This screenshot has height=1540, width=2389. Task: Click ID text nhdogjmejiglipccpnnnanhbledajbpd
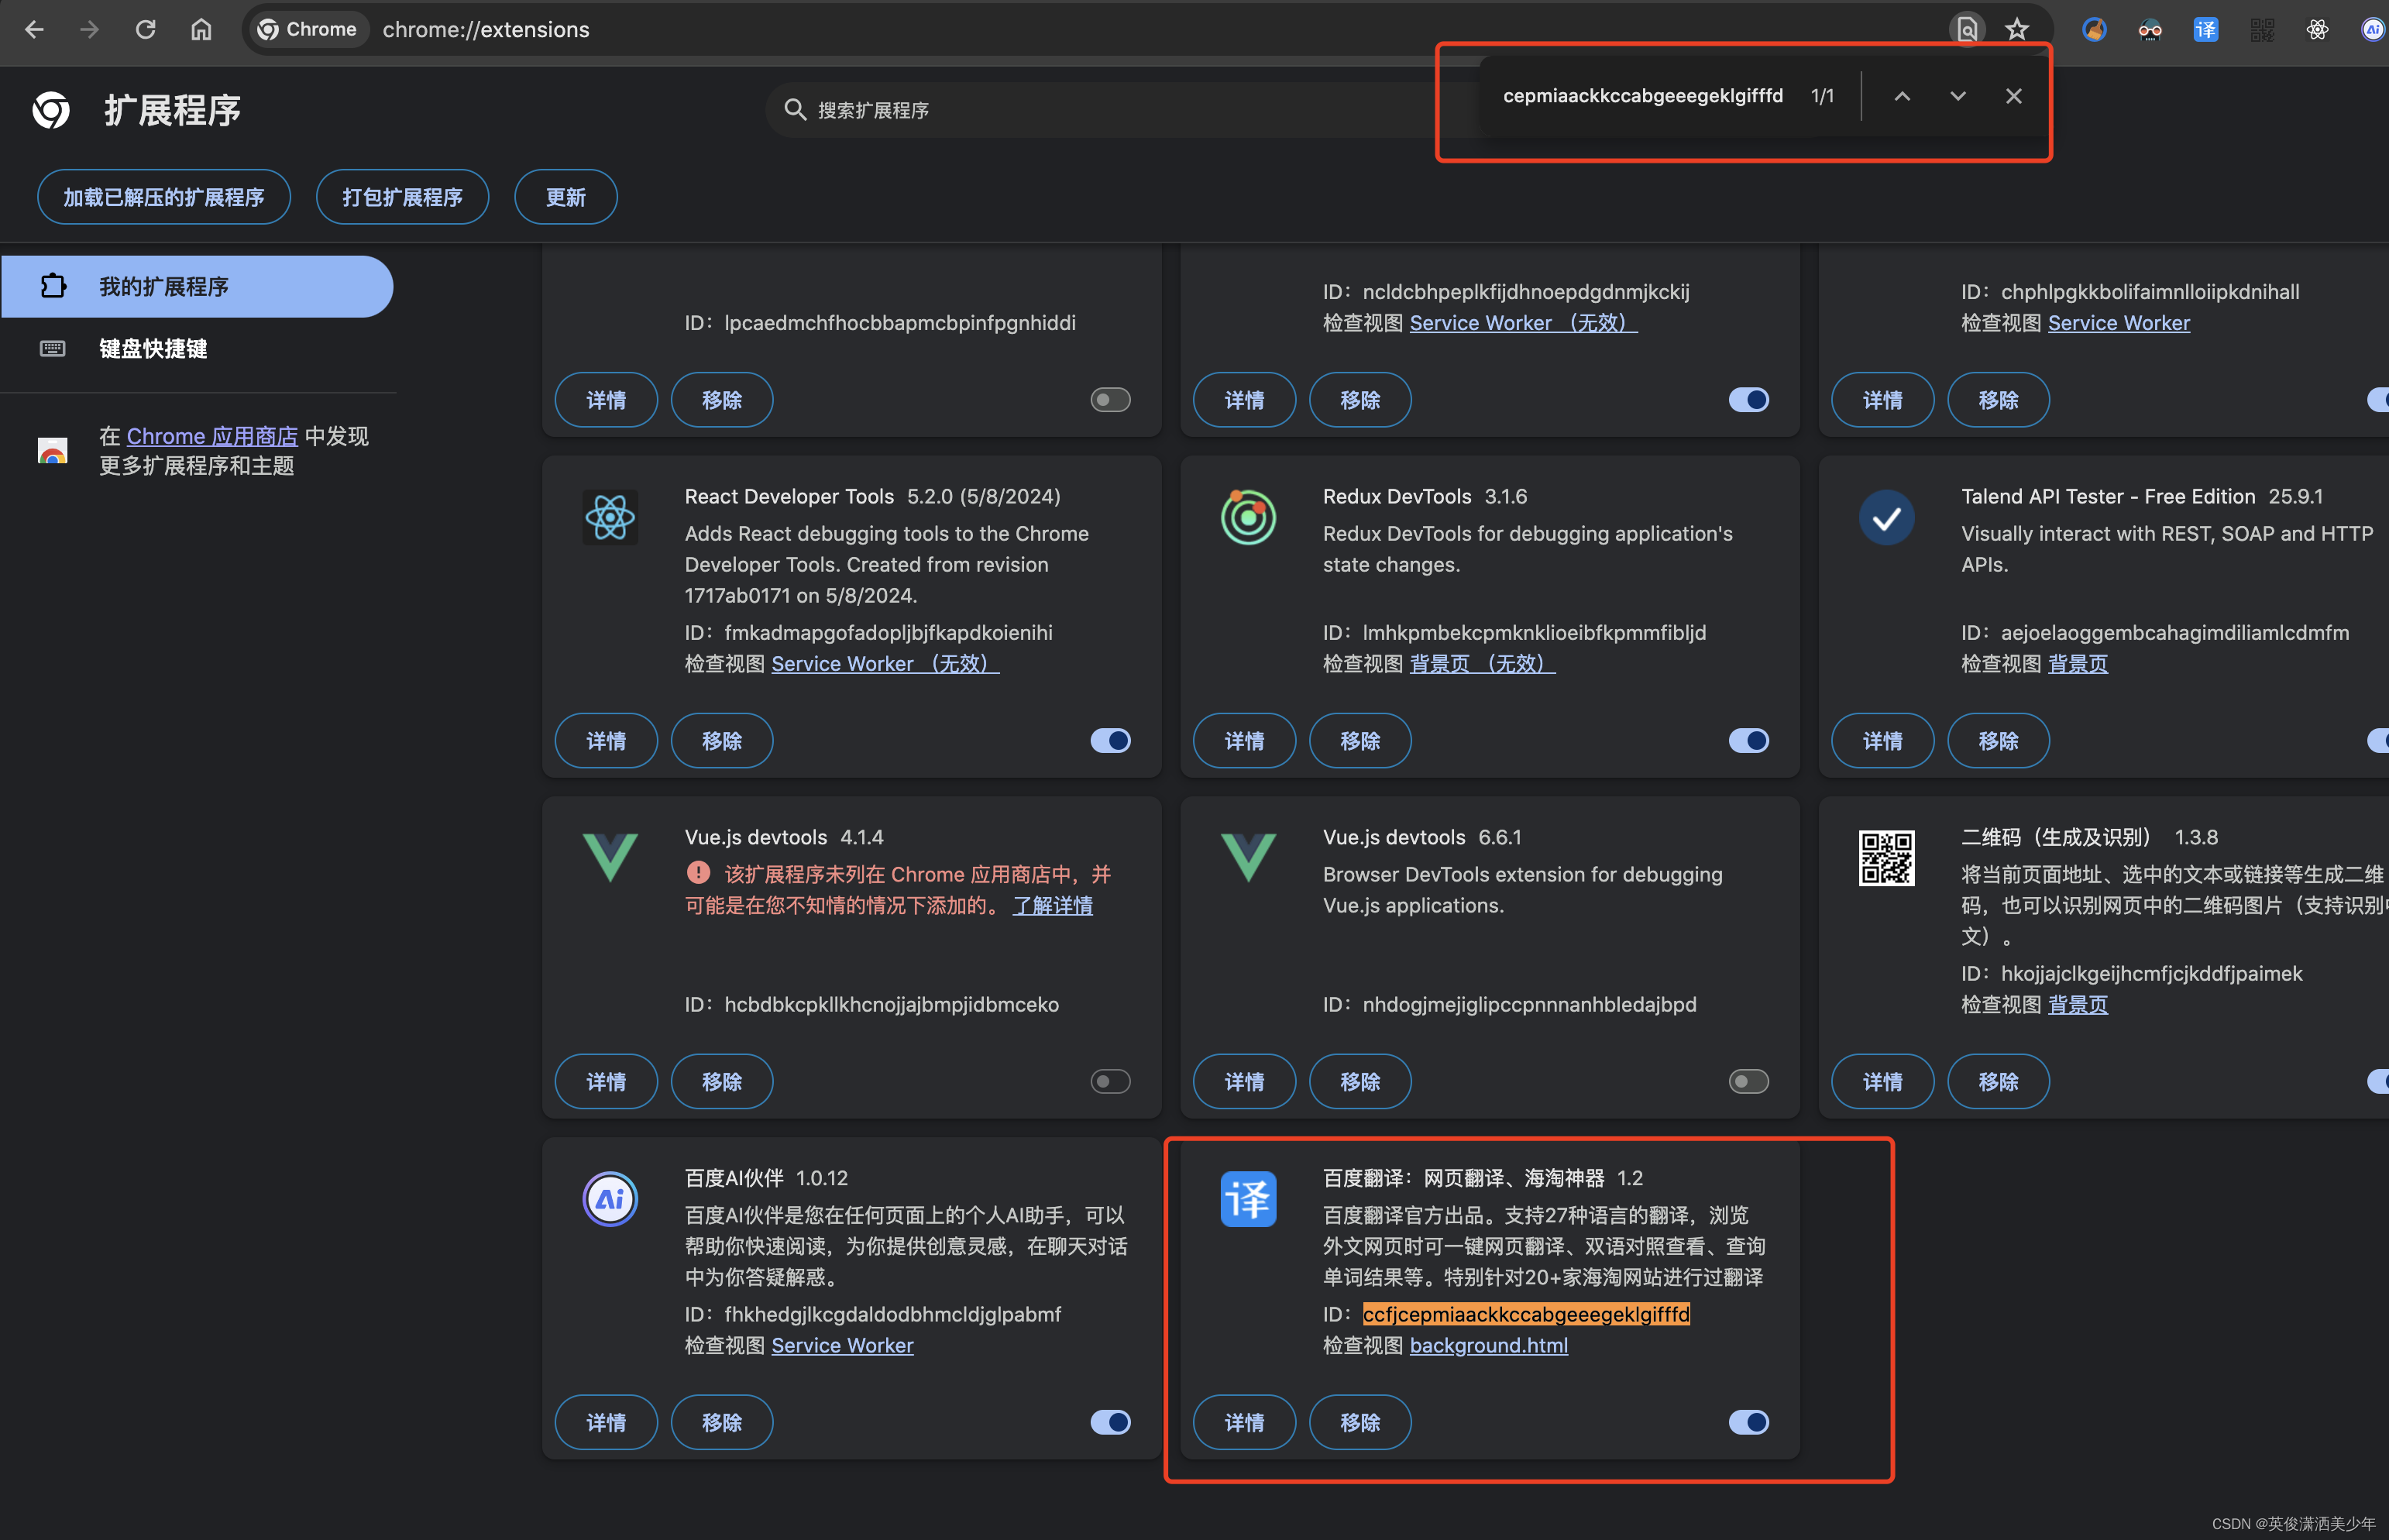click(1529, 1004)
